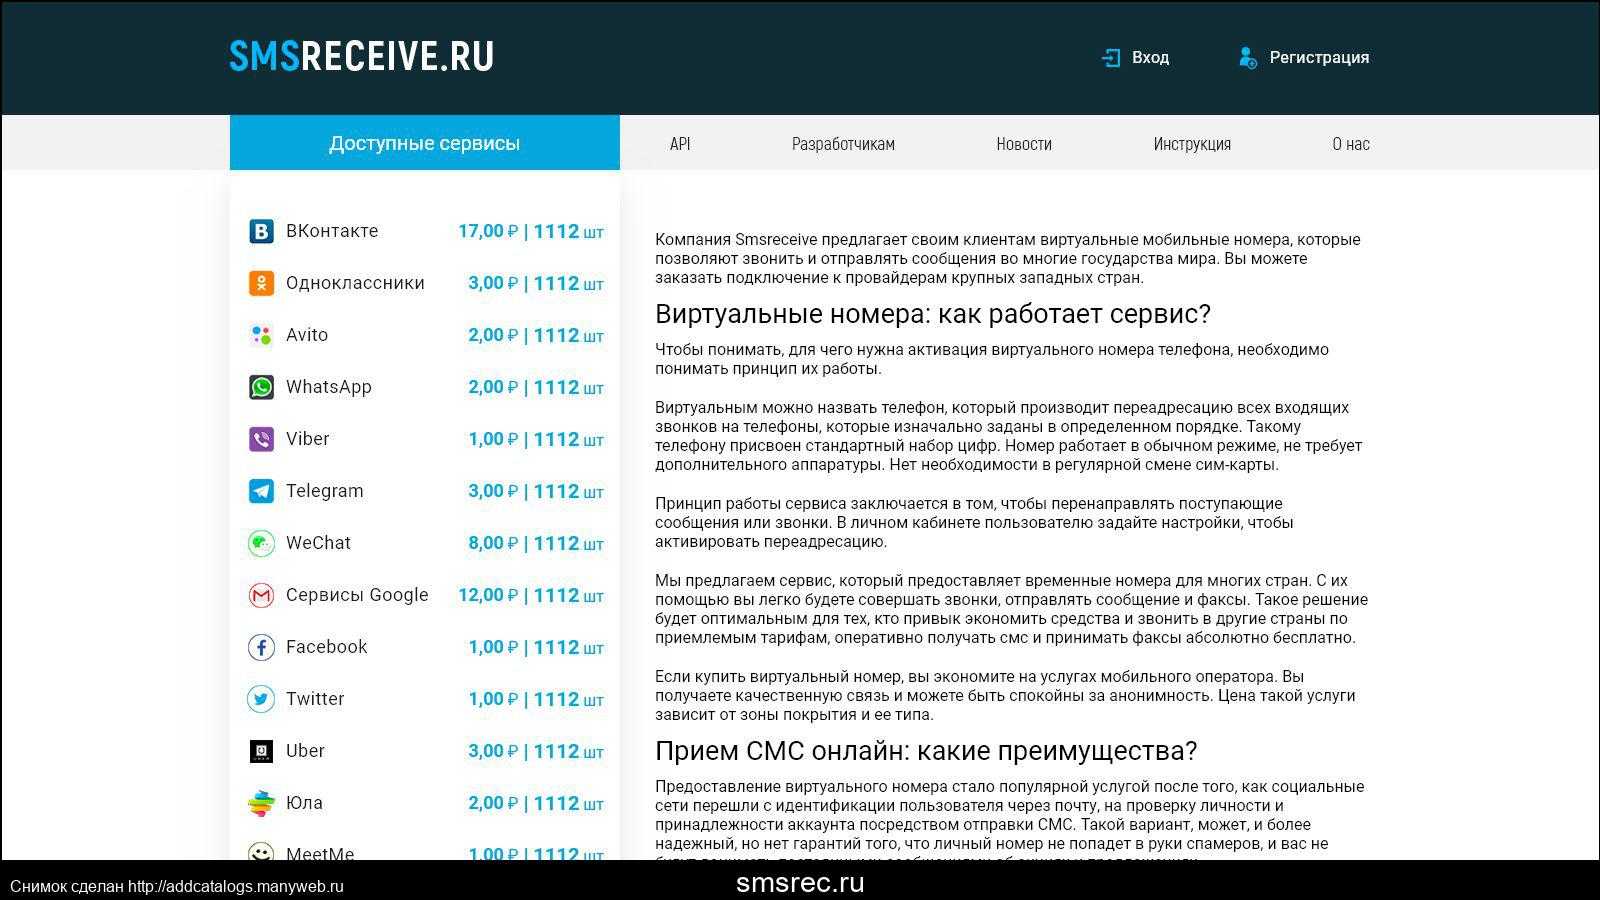Select the Uber service name
This screenshot has height=900, width=1600.
(x=305, y=751)
